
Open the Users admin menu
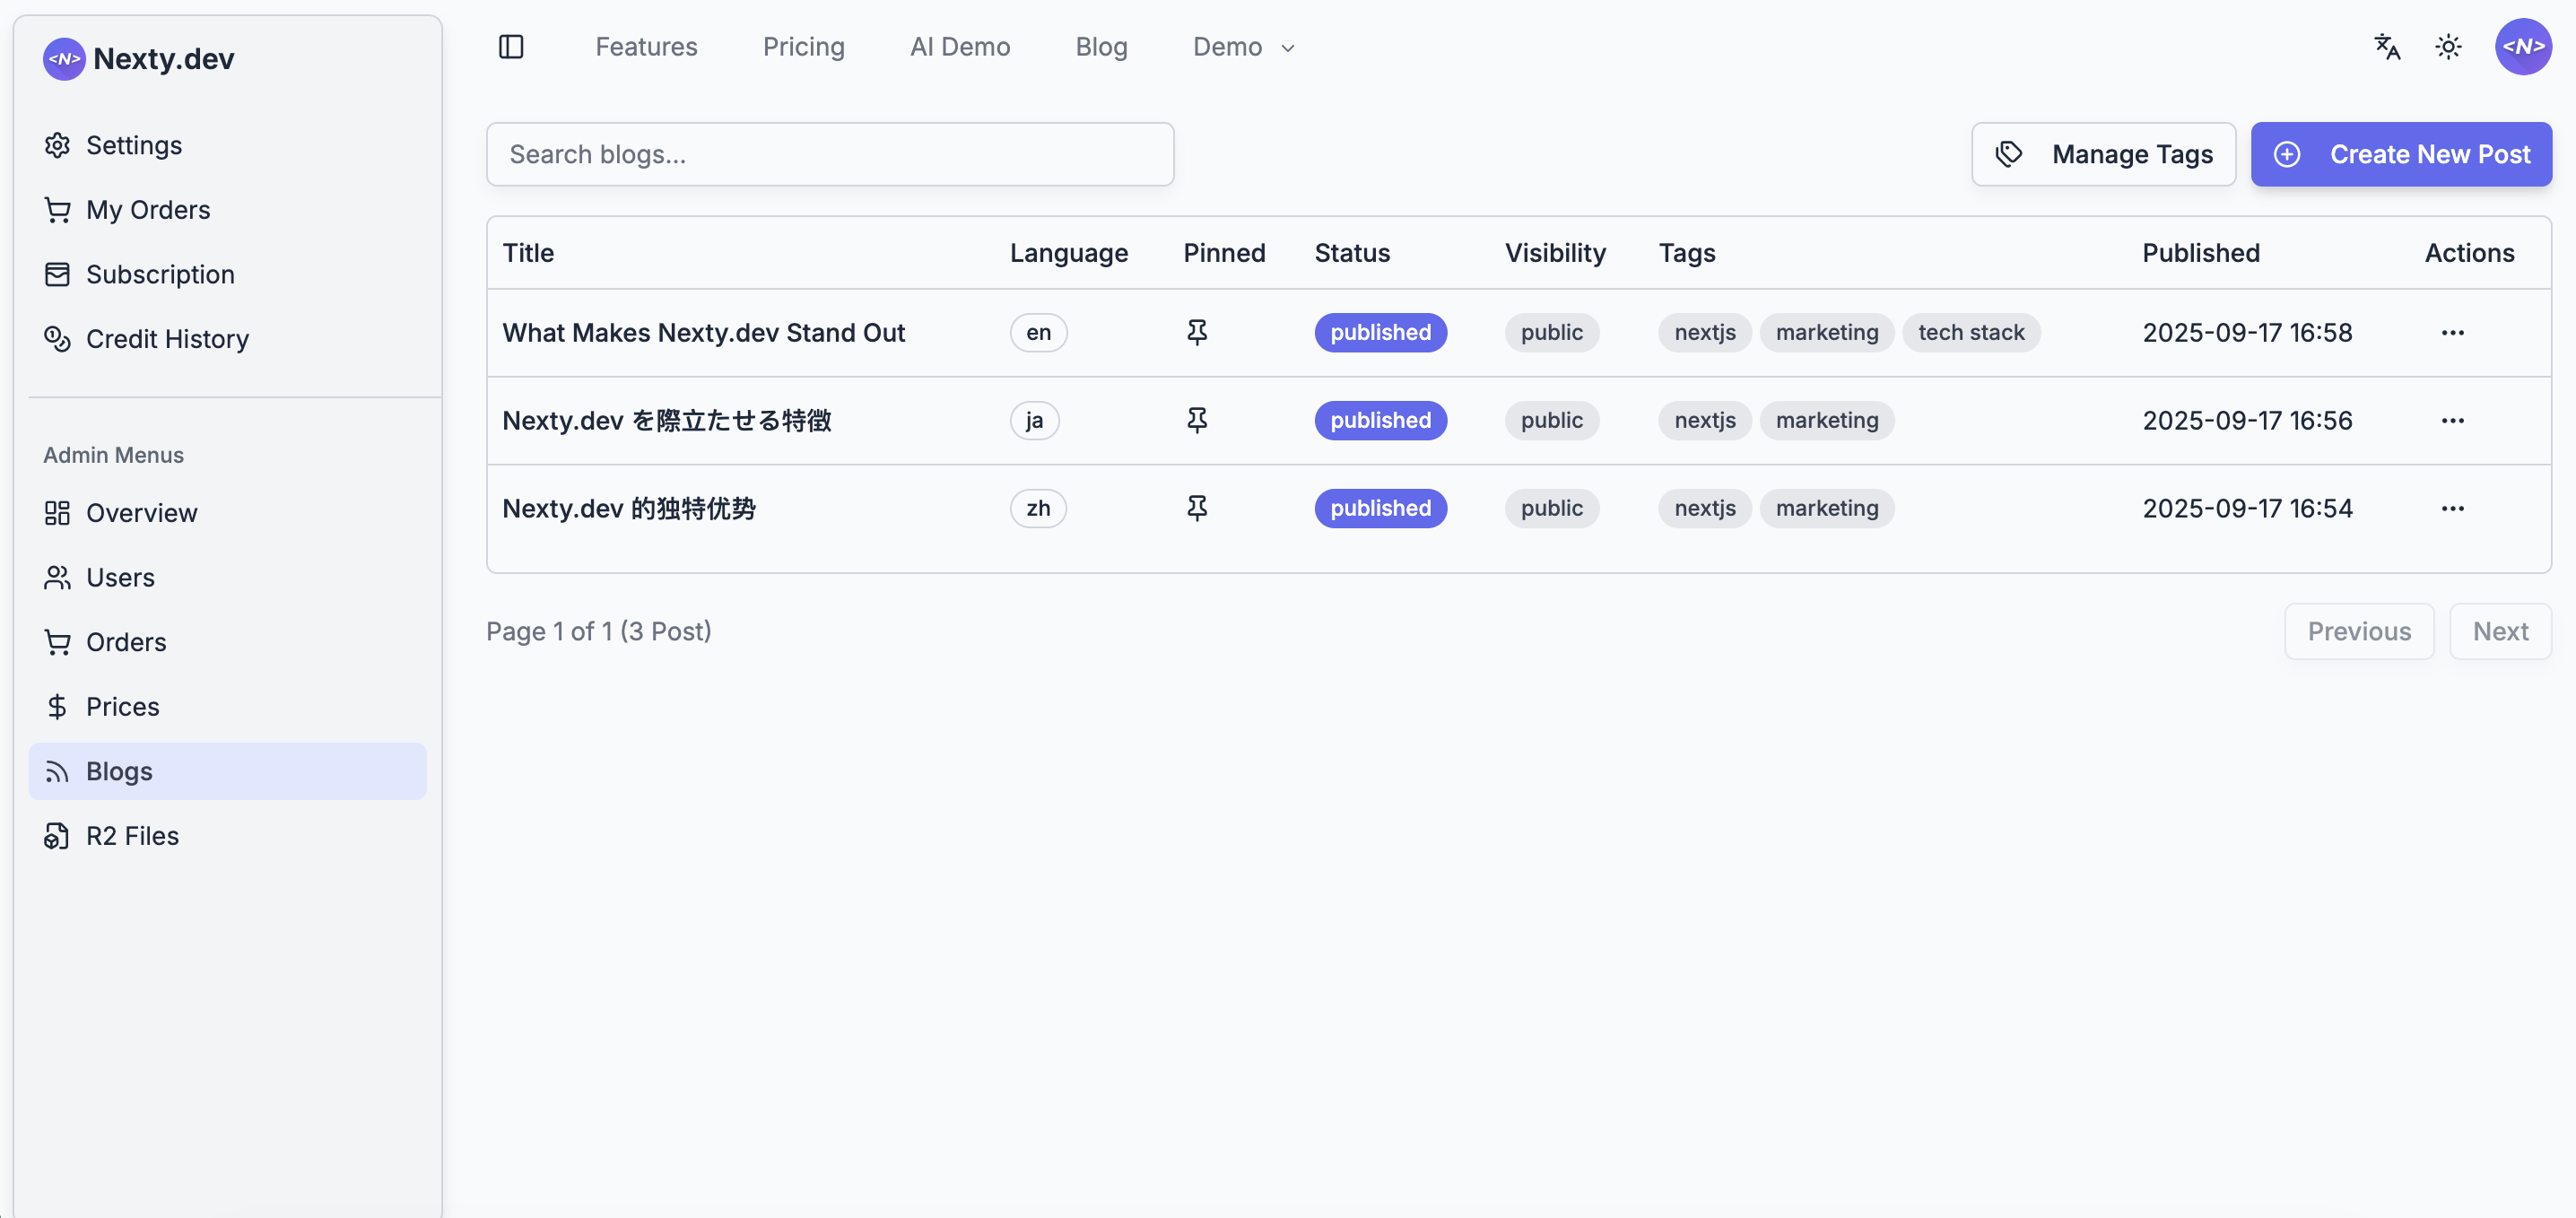pyautogui.click(x=120, y=577)
